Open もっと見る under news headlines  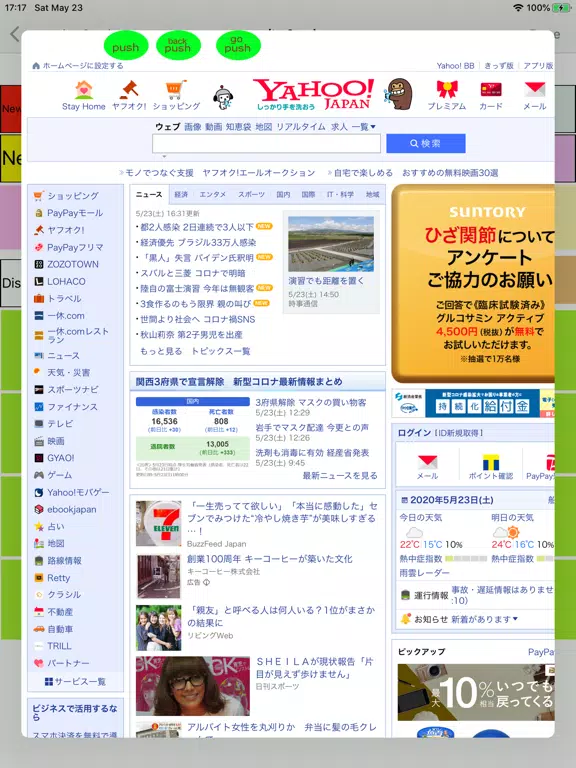click(161, 351)
